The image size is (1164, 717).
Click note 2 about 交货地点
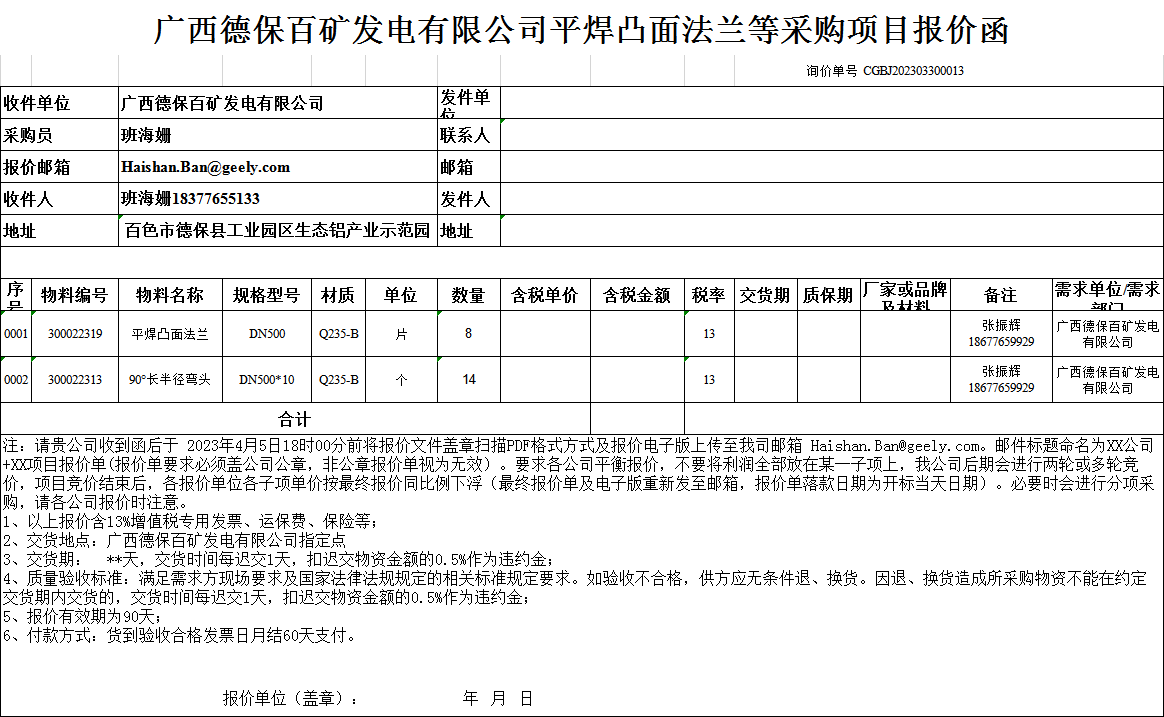pos(174,540)
